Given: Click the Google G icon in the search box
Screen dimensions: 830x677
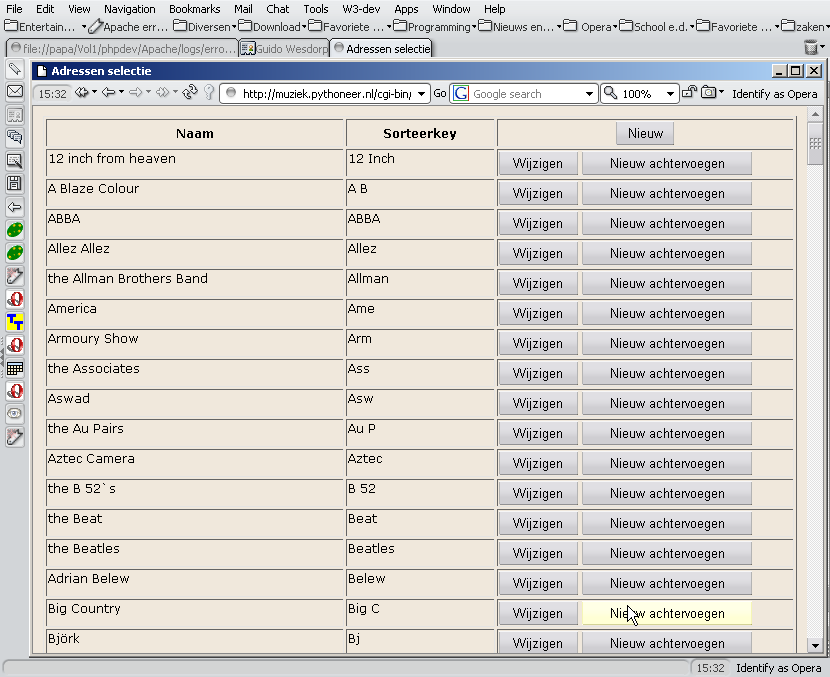Looking at the screenshot, I should tap(461, 94).
